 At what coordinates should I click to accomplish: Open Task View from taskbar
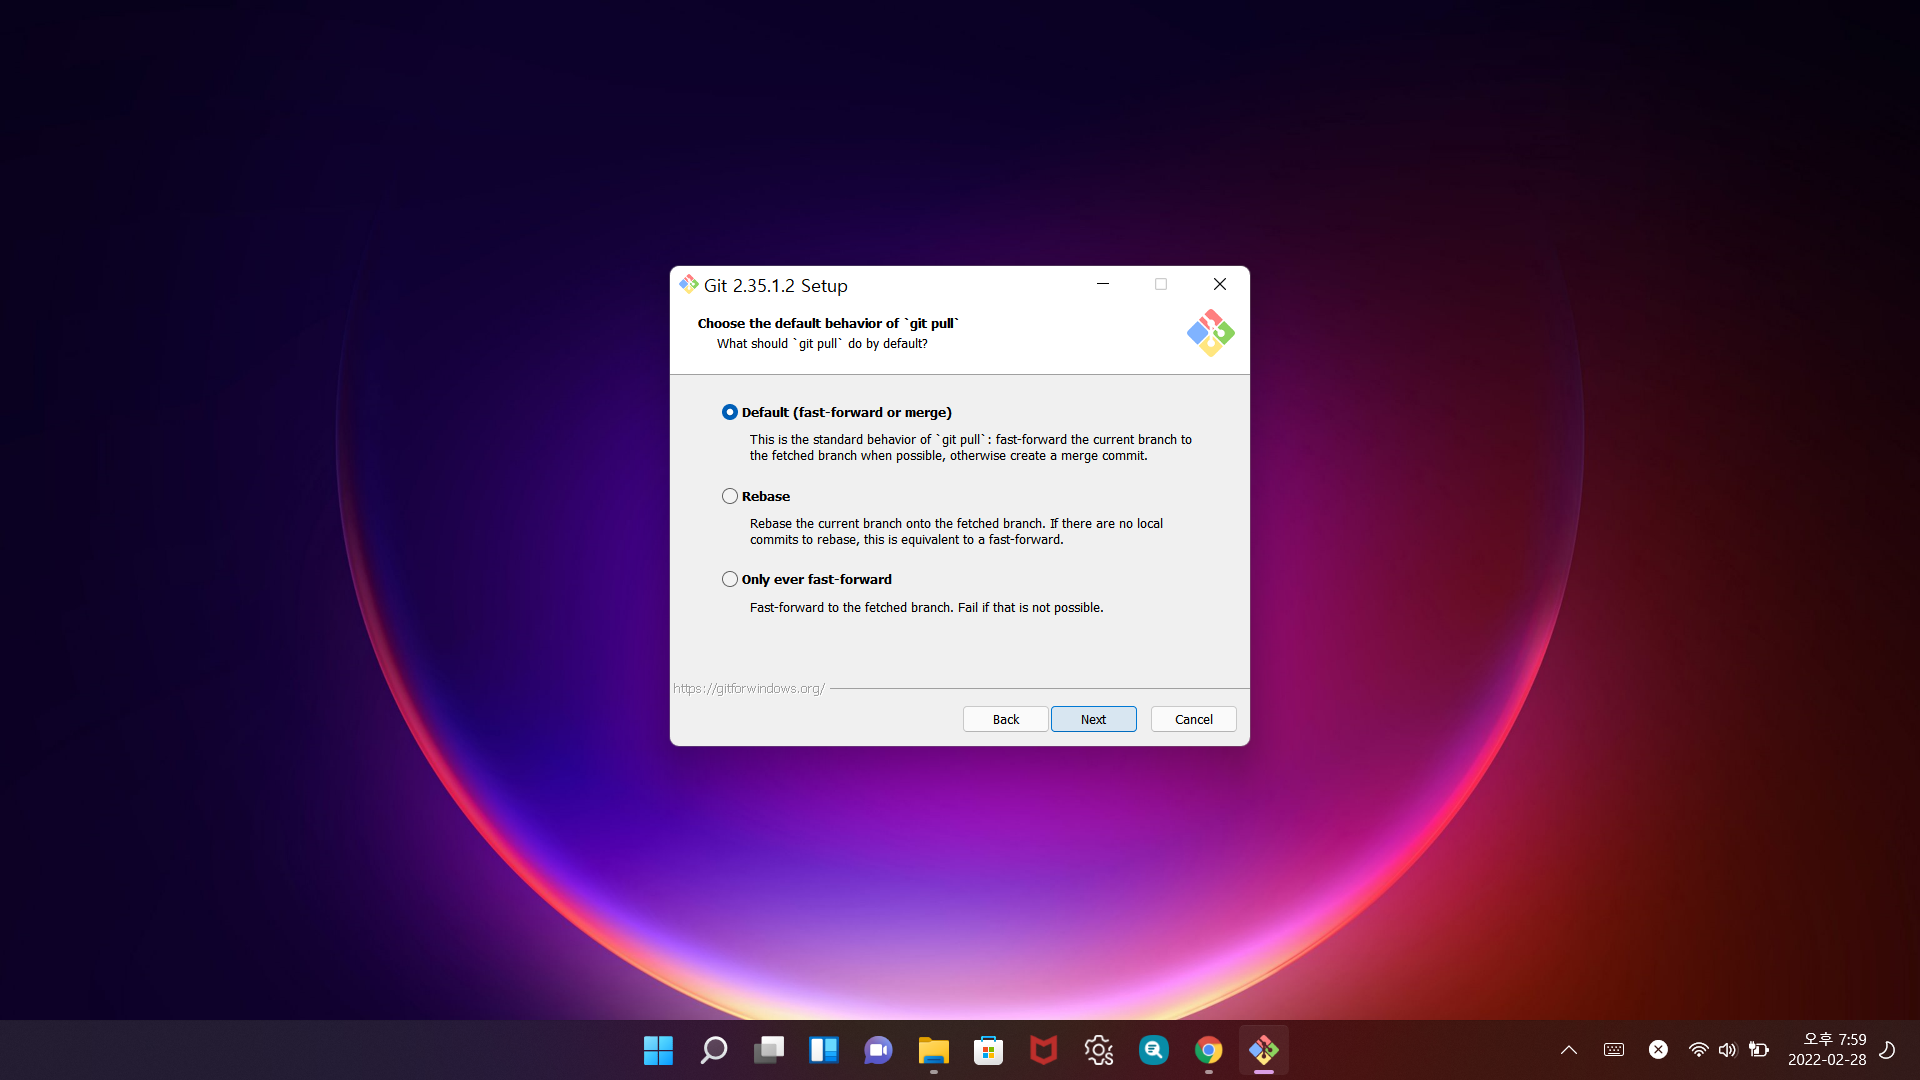click(x=768, y=1050)
